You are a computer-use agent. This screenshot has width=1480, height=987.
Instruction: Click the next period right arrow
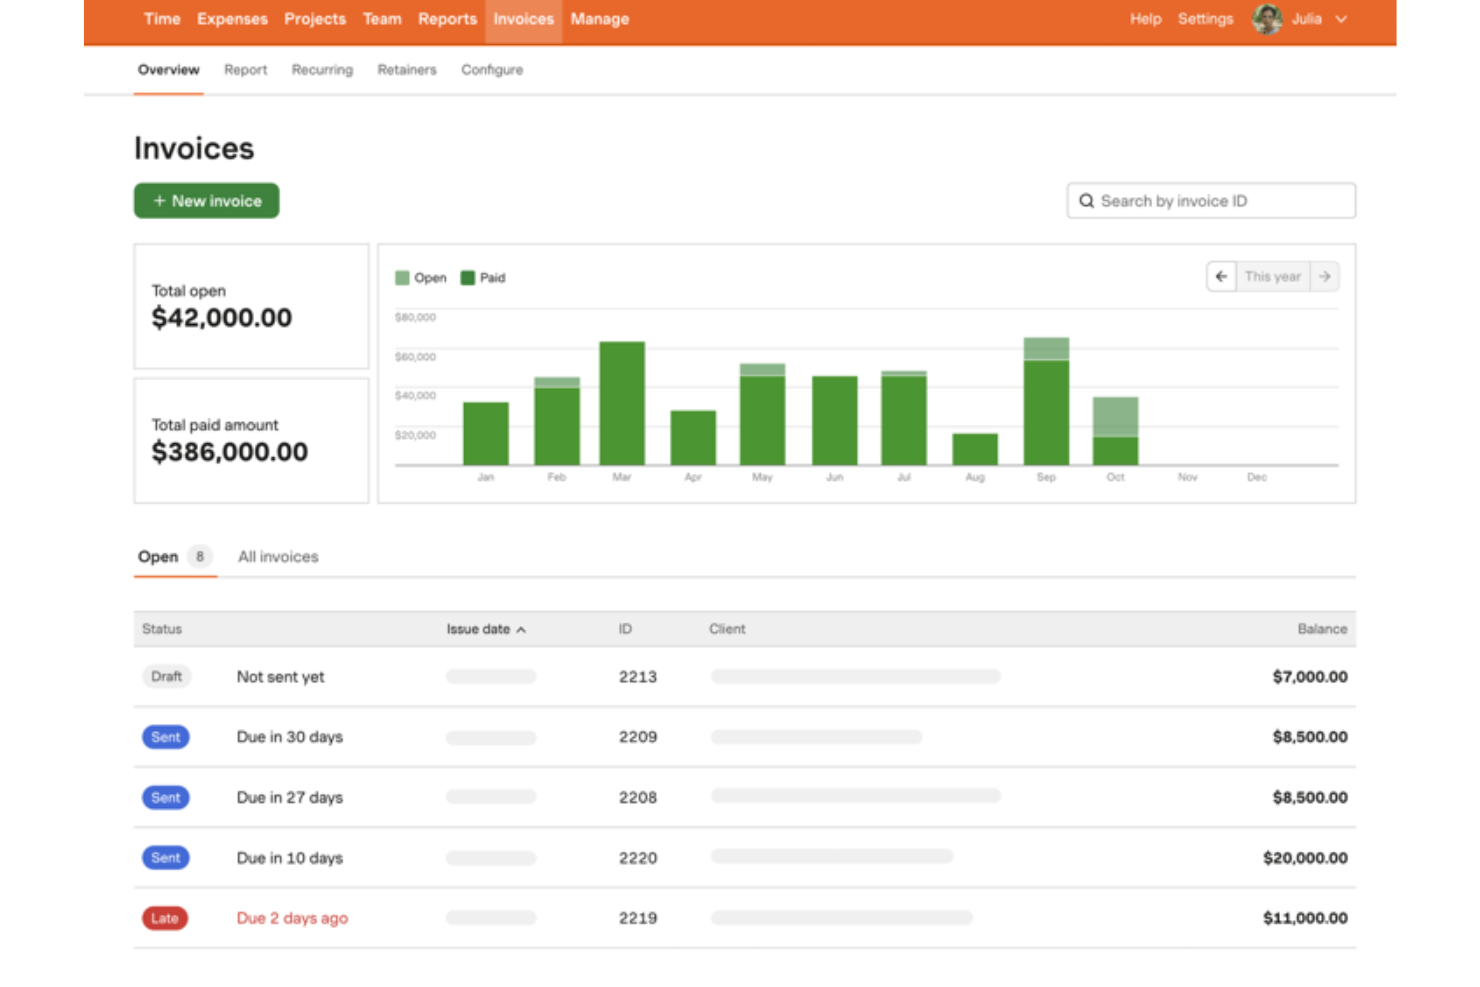tap(1325, 276)
